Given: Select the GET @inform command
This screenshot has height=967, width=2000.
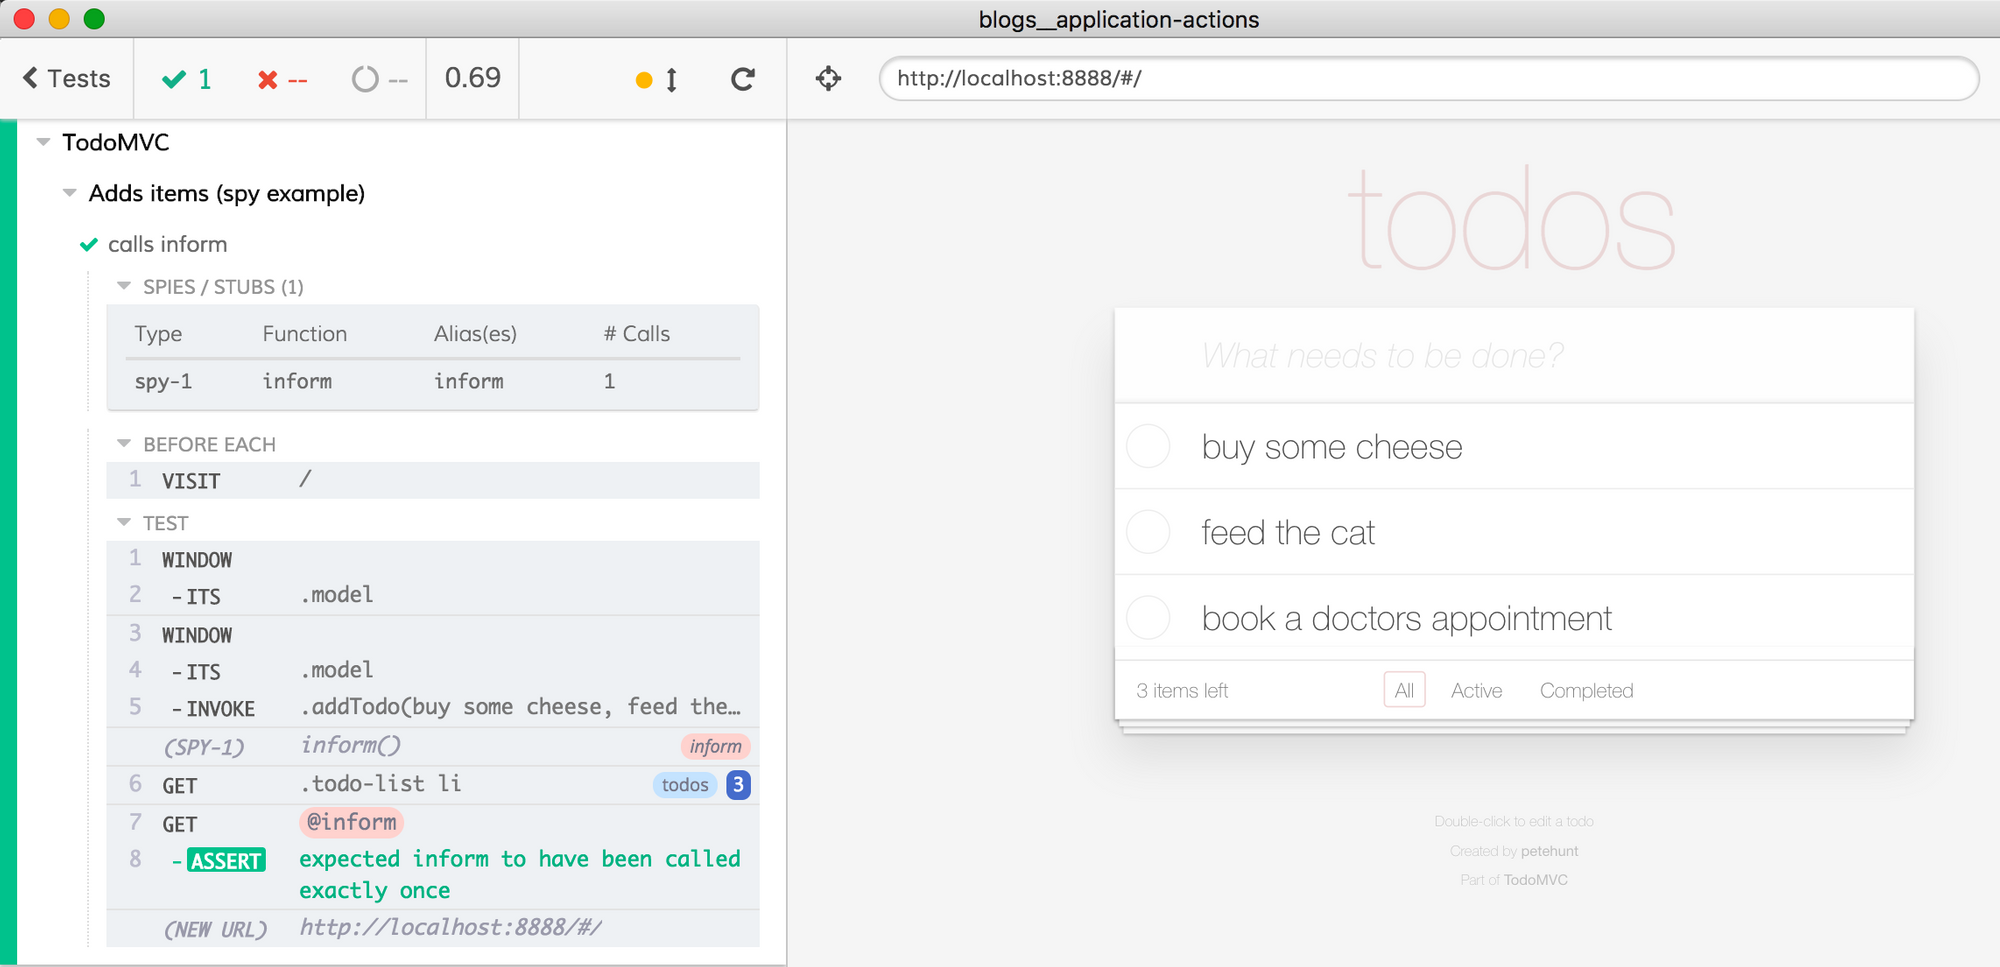Looking at the screenshot, I should pyautogui.click(x=433, y=823).
